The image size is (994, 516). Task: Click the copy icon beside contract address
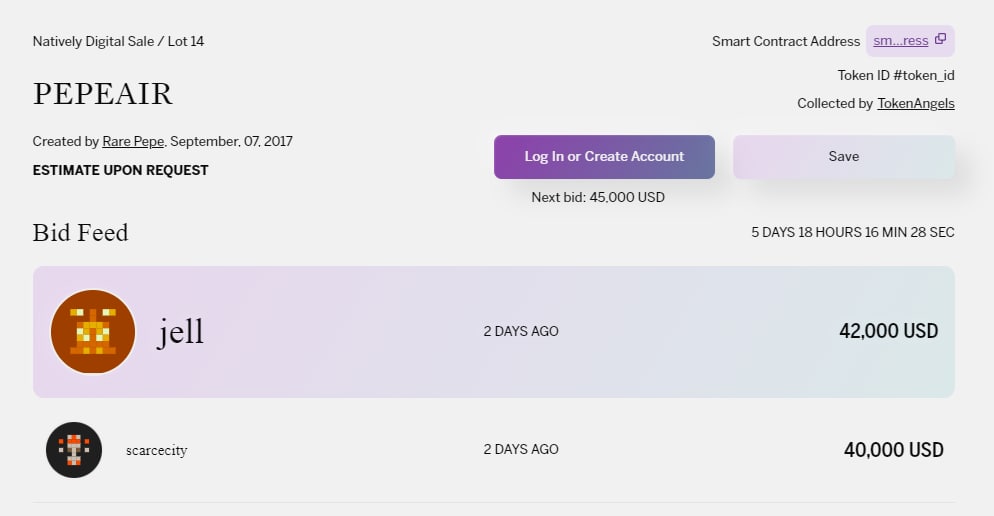pyautogui.click(x=941, y=39)
